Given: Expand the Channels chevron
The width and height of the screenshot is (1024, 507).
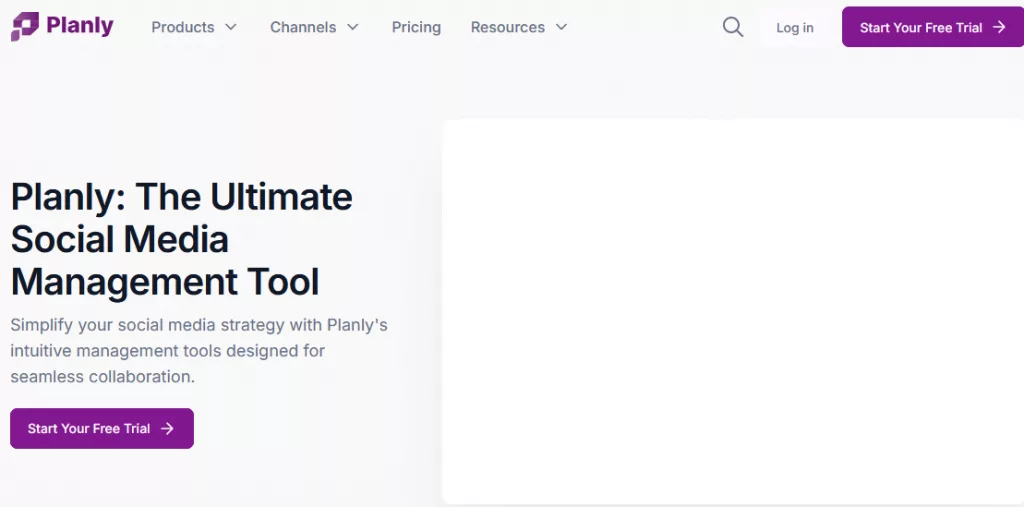Looking at the screenshot, I should click(x=353, y=27).
